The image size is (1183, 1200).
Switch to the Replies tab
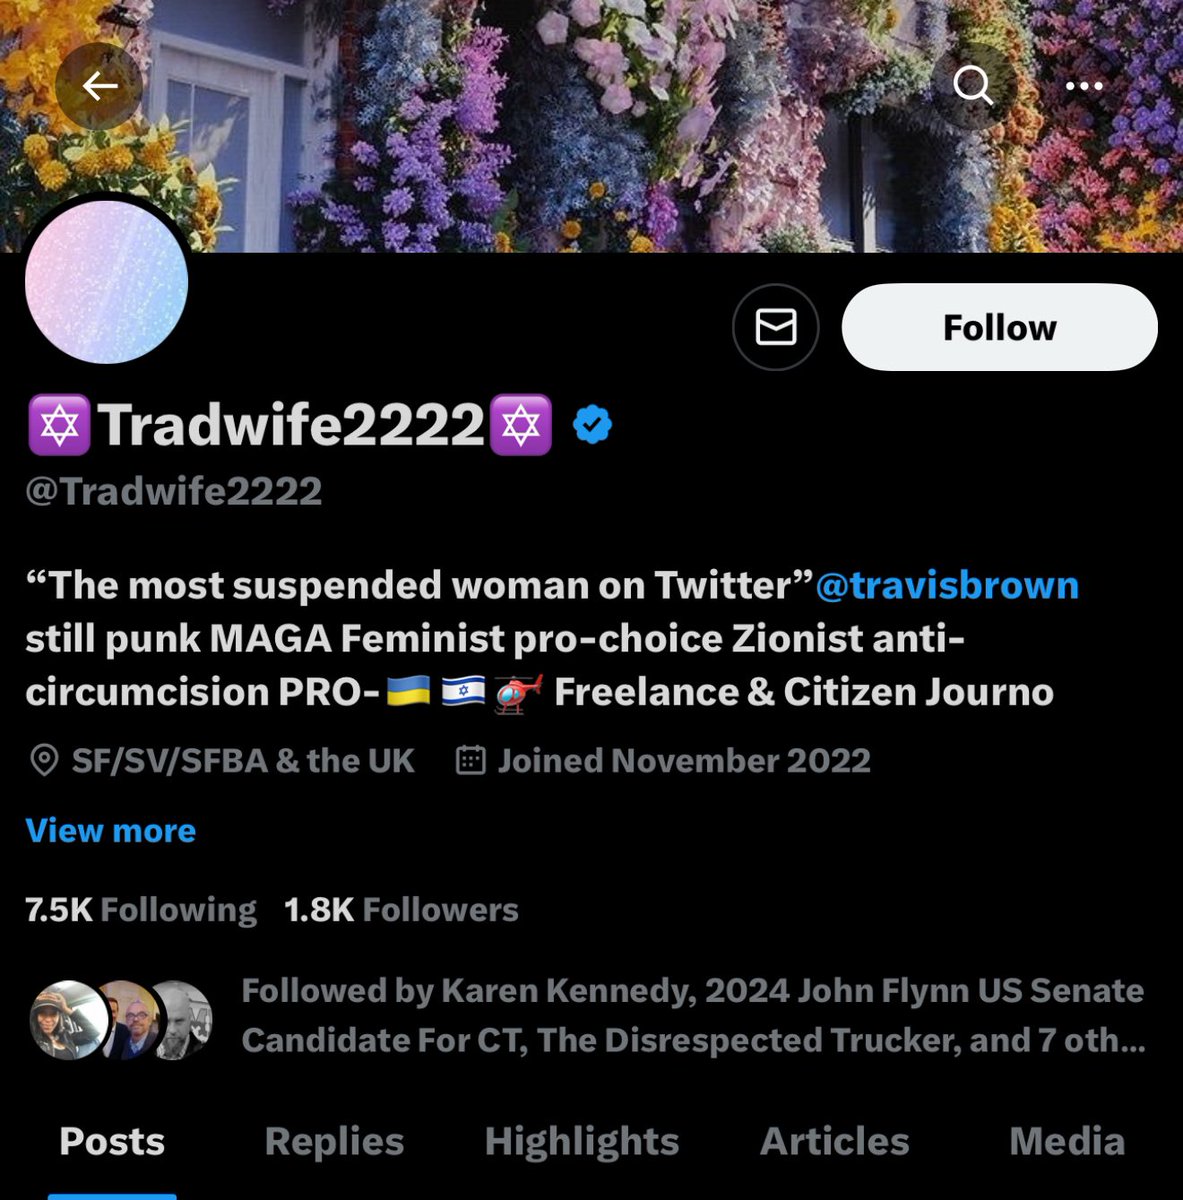[334, 1142]
